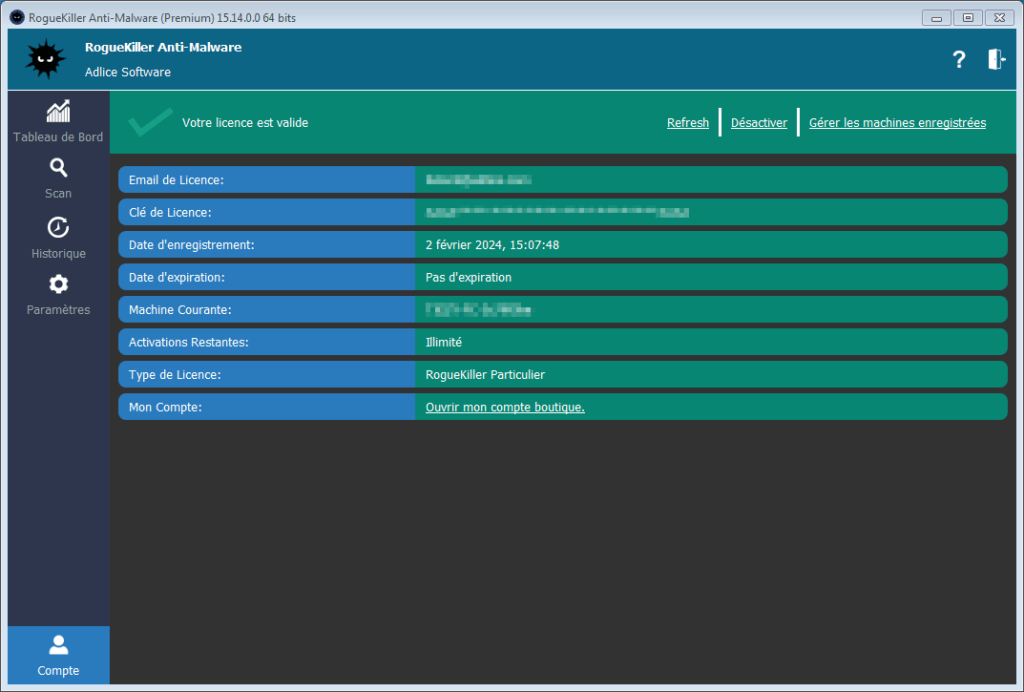Click the Refresh link
Image resolution: width=1024 pixels, height=692 pixels.
coord(688,123)
